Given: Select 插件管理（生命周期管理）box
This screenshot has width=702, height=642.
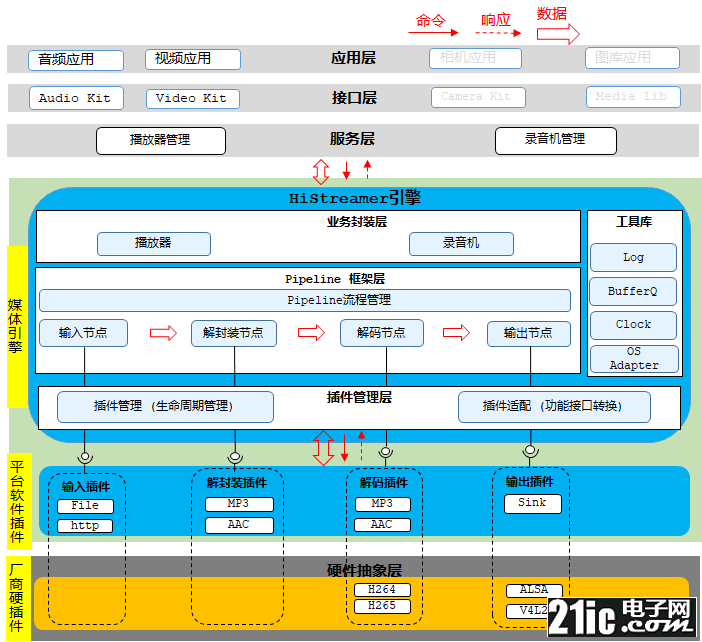Looking at the screenshot, I should coord(165,407).
